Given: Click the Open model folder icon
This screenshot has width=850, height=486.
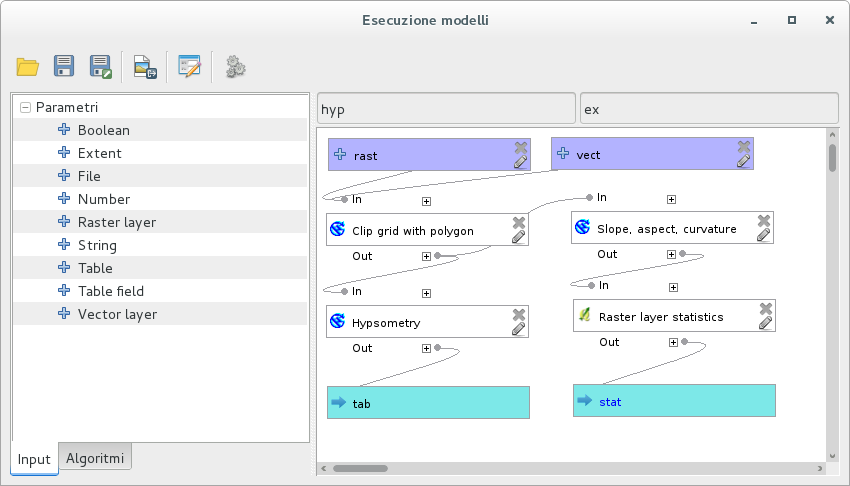Looking at the screenshot, I should coord(28,67).
